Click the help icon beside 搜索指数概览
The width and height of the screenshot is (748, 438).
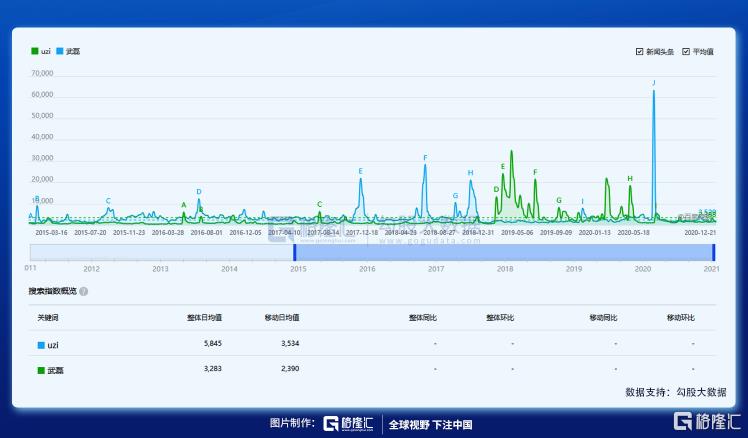point(83,291)
